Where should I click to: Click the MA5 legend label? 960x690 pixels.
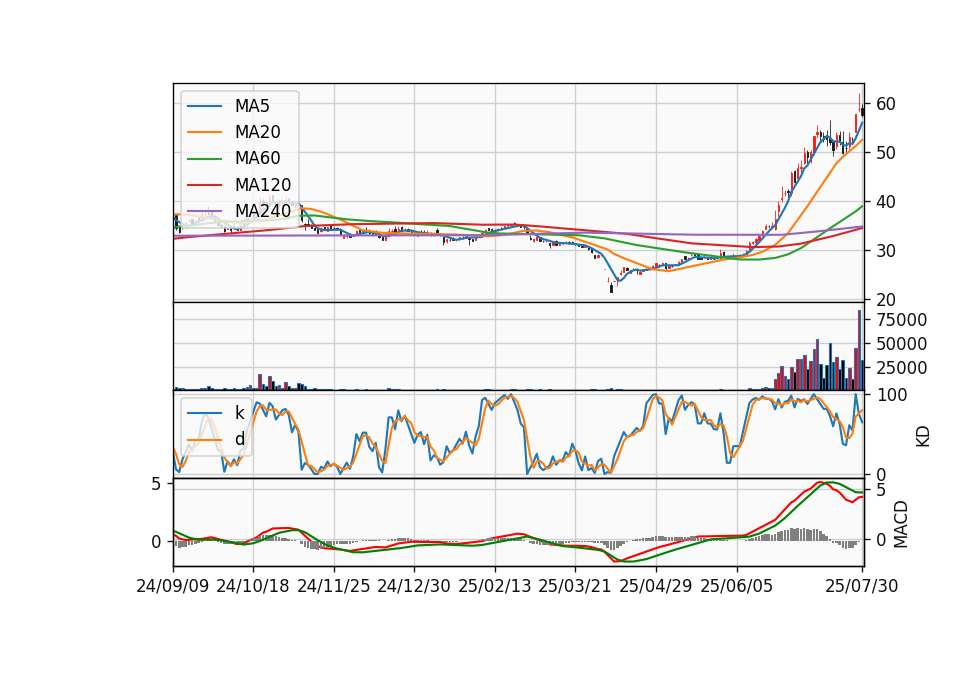(252, 106)
